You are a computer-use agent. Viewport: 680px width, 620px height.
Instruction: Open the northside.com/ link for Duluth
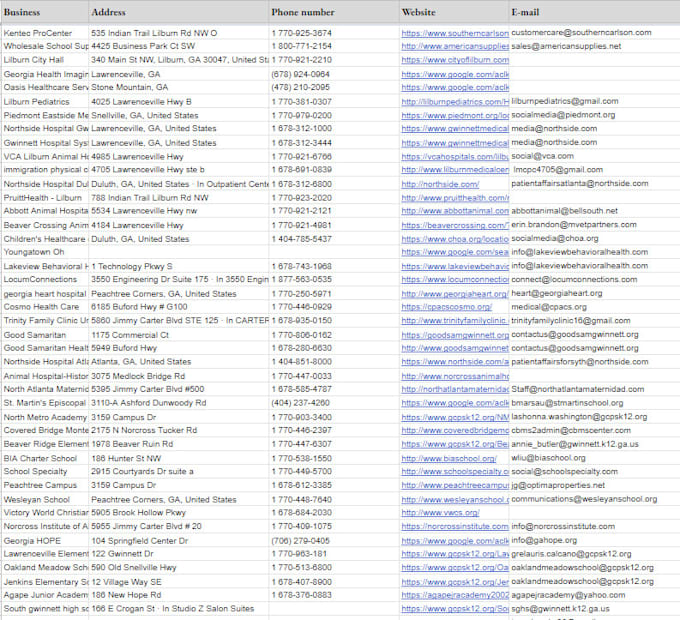click(x=440, y=184)
